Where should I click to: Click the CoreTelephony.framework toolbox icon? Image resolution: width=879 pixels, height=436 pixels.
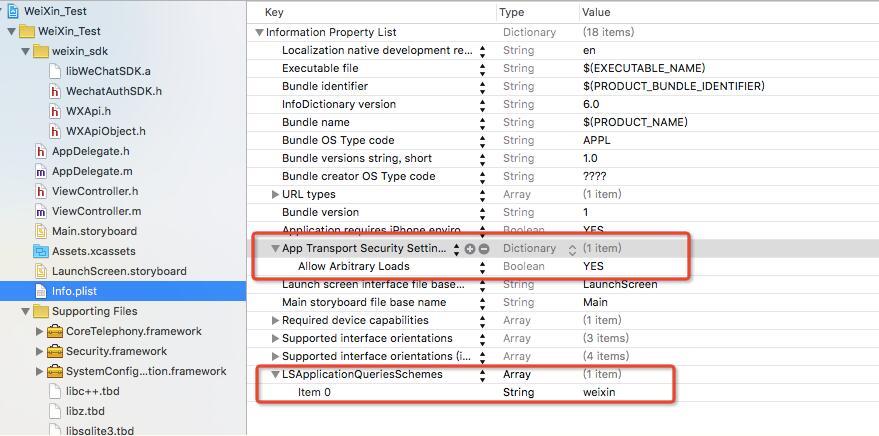click(56, 331)
